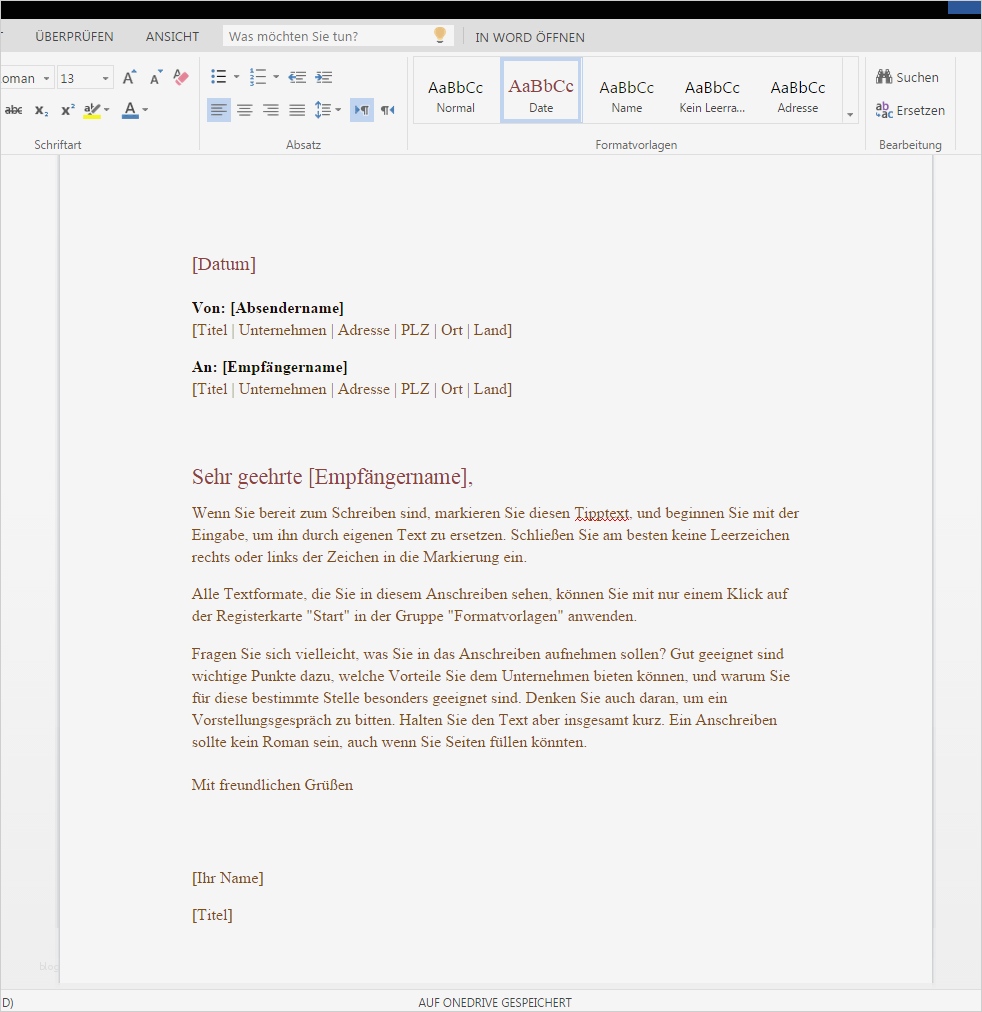The image size is (982, 1012).
Task: Apply strikethrough formatting
Action: [14, 110]
